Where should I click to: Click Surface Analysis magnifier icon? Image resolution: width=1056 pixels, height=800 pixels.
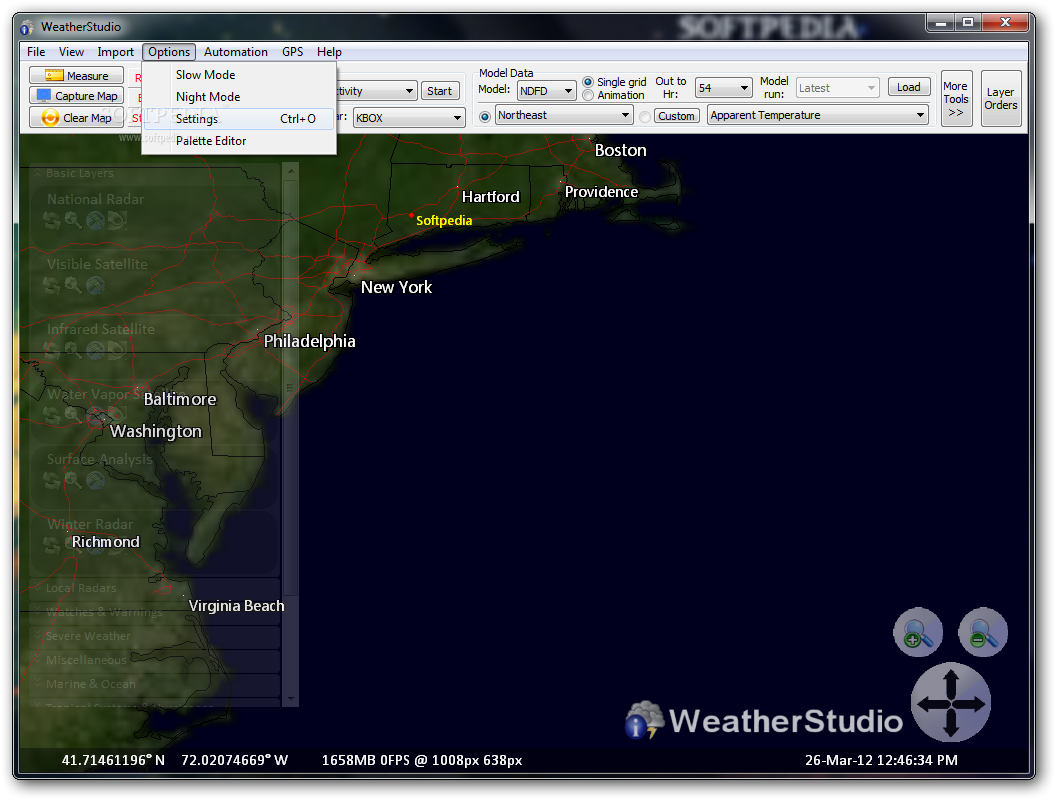(x=73, y=480)
